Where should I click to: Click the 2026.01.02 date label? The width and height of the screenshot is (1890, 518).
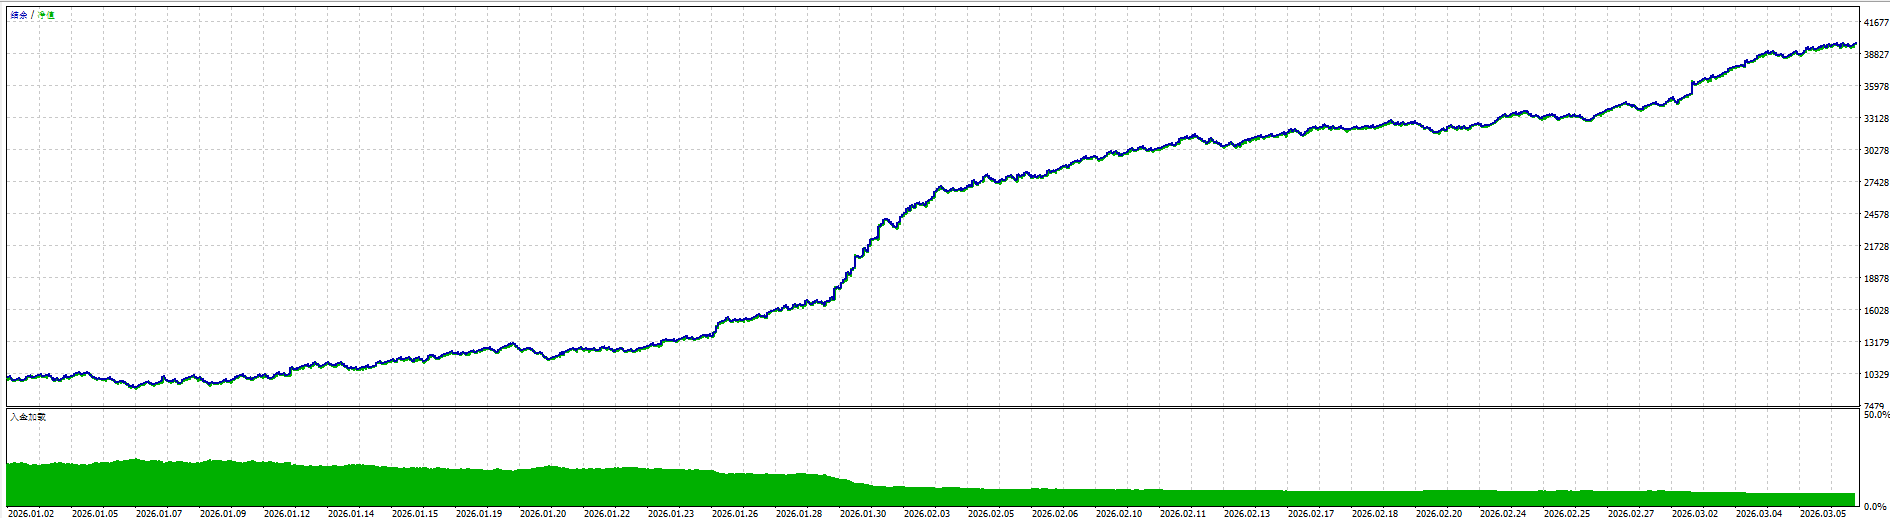coord(31,513)
